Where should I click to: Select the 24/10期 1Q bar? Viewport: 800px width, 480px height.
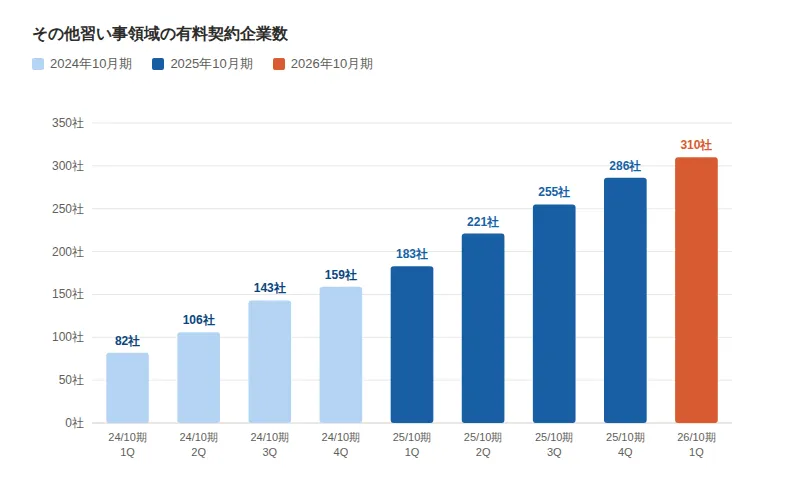(127, 388)
